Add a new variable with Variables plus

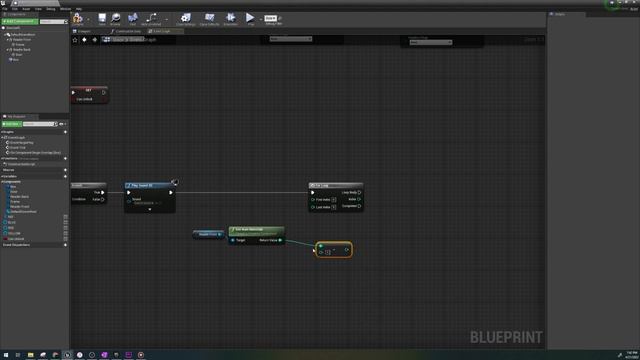[65, 176]
